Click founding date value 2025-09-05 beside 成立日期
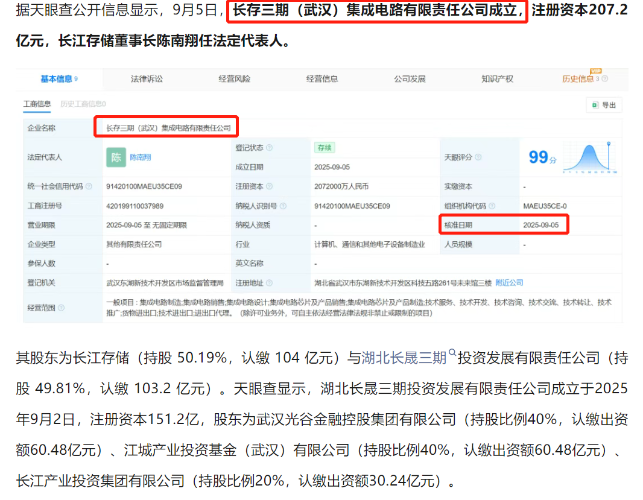 [332, 167]
